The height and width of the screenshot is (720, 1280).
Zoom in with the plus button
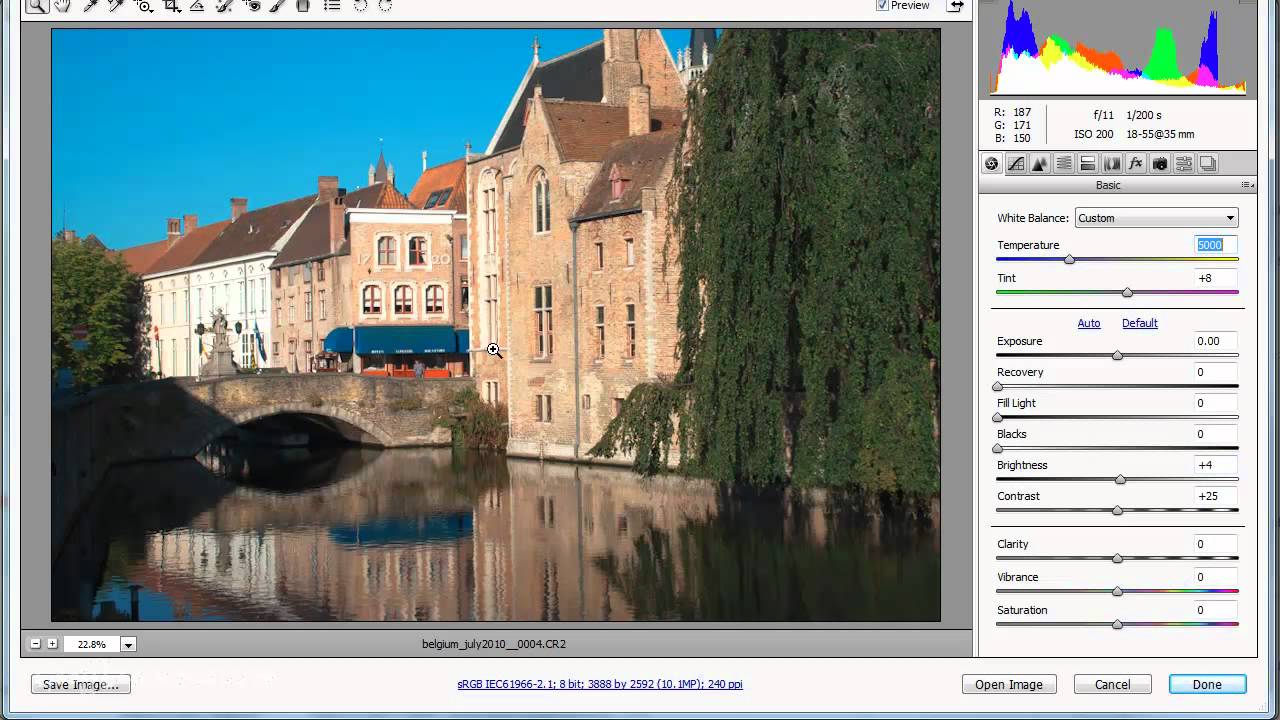(52, 644)
